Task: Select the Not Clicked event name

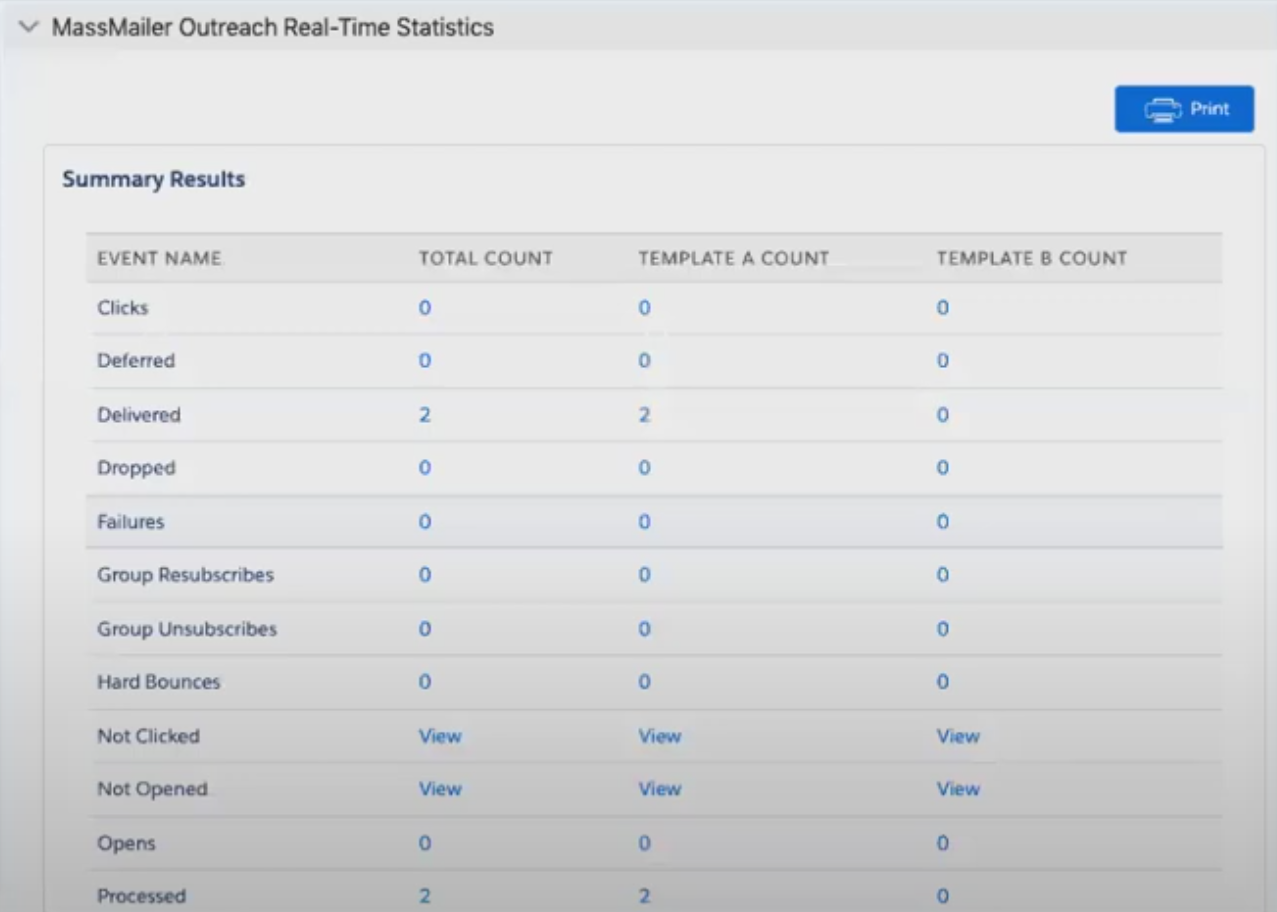Action: 149,736
